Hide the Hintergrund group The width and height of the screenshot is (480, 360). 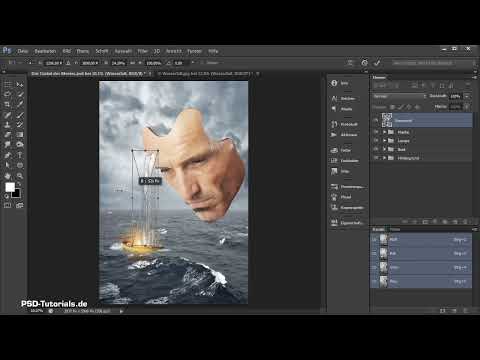[x=376, y=158]
